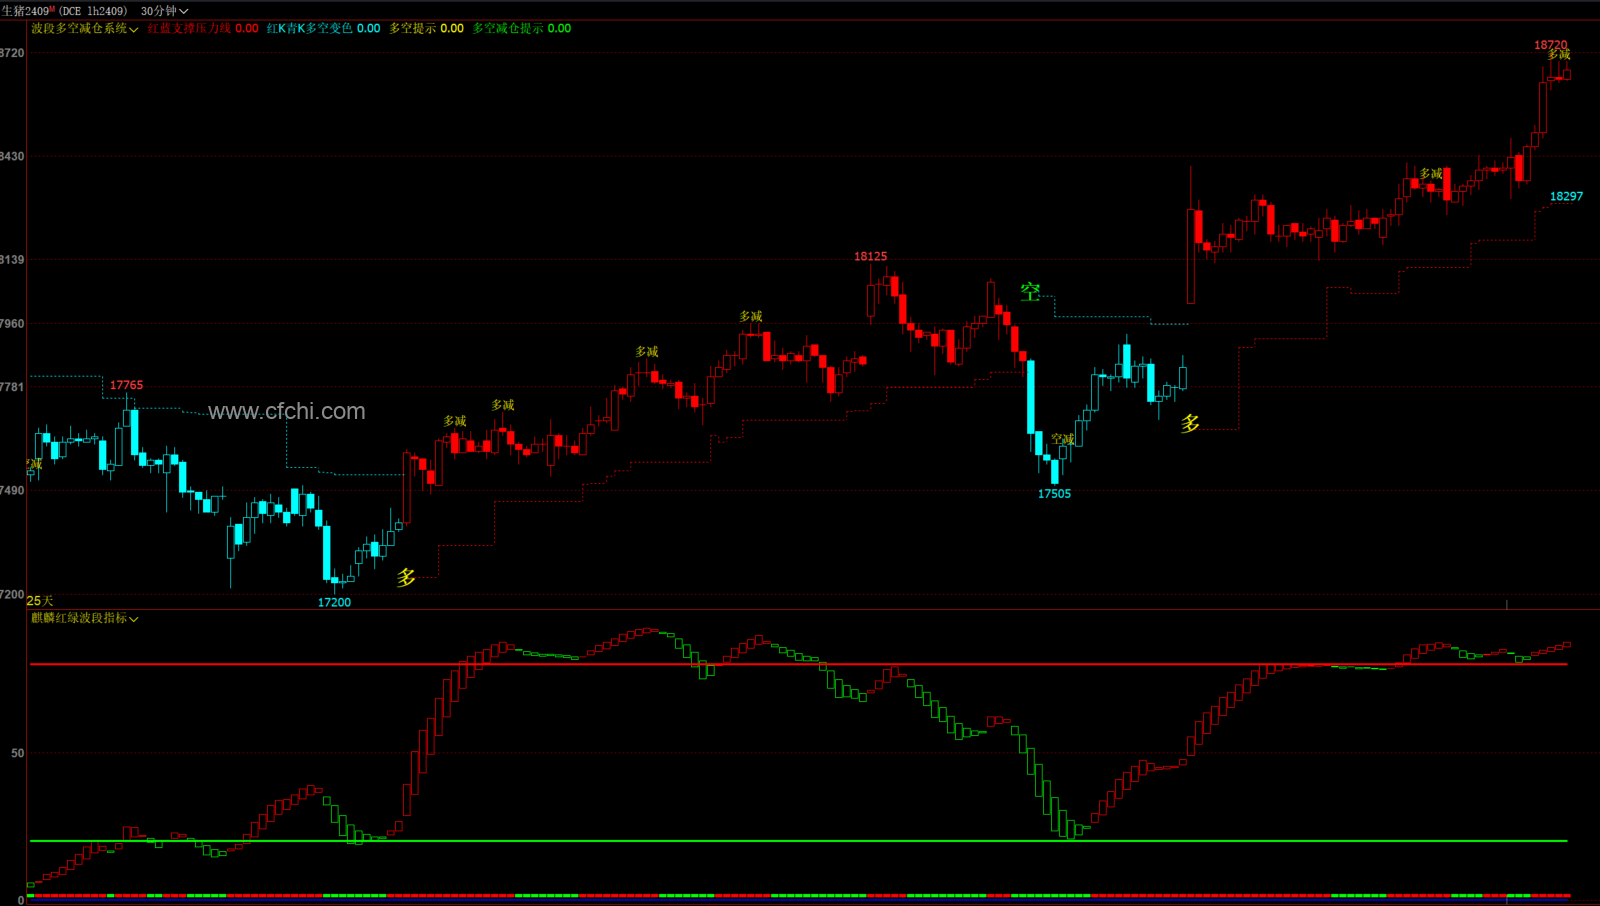Open the 30分钟 timeframe dropdown
Image resolution: width=1600 pixels, height=906 pixels.
(164, 11)
